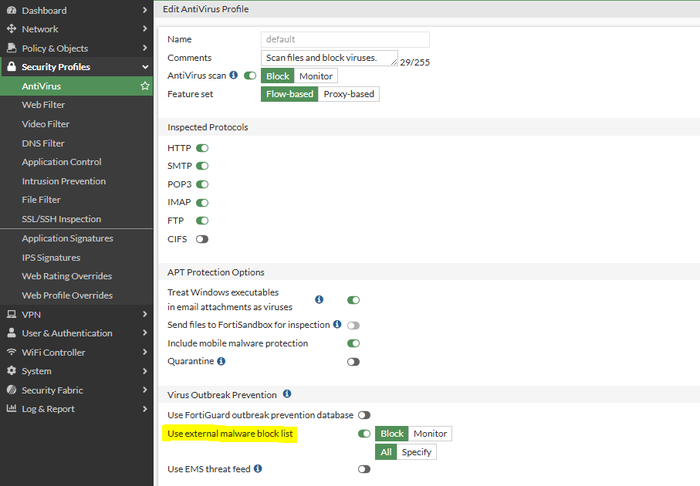Click the Network arrows icon

click(x=12, y=29)
